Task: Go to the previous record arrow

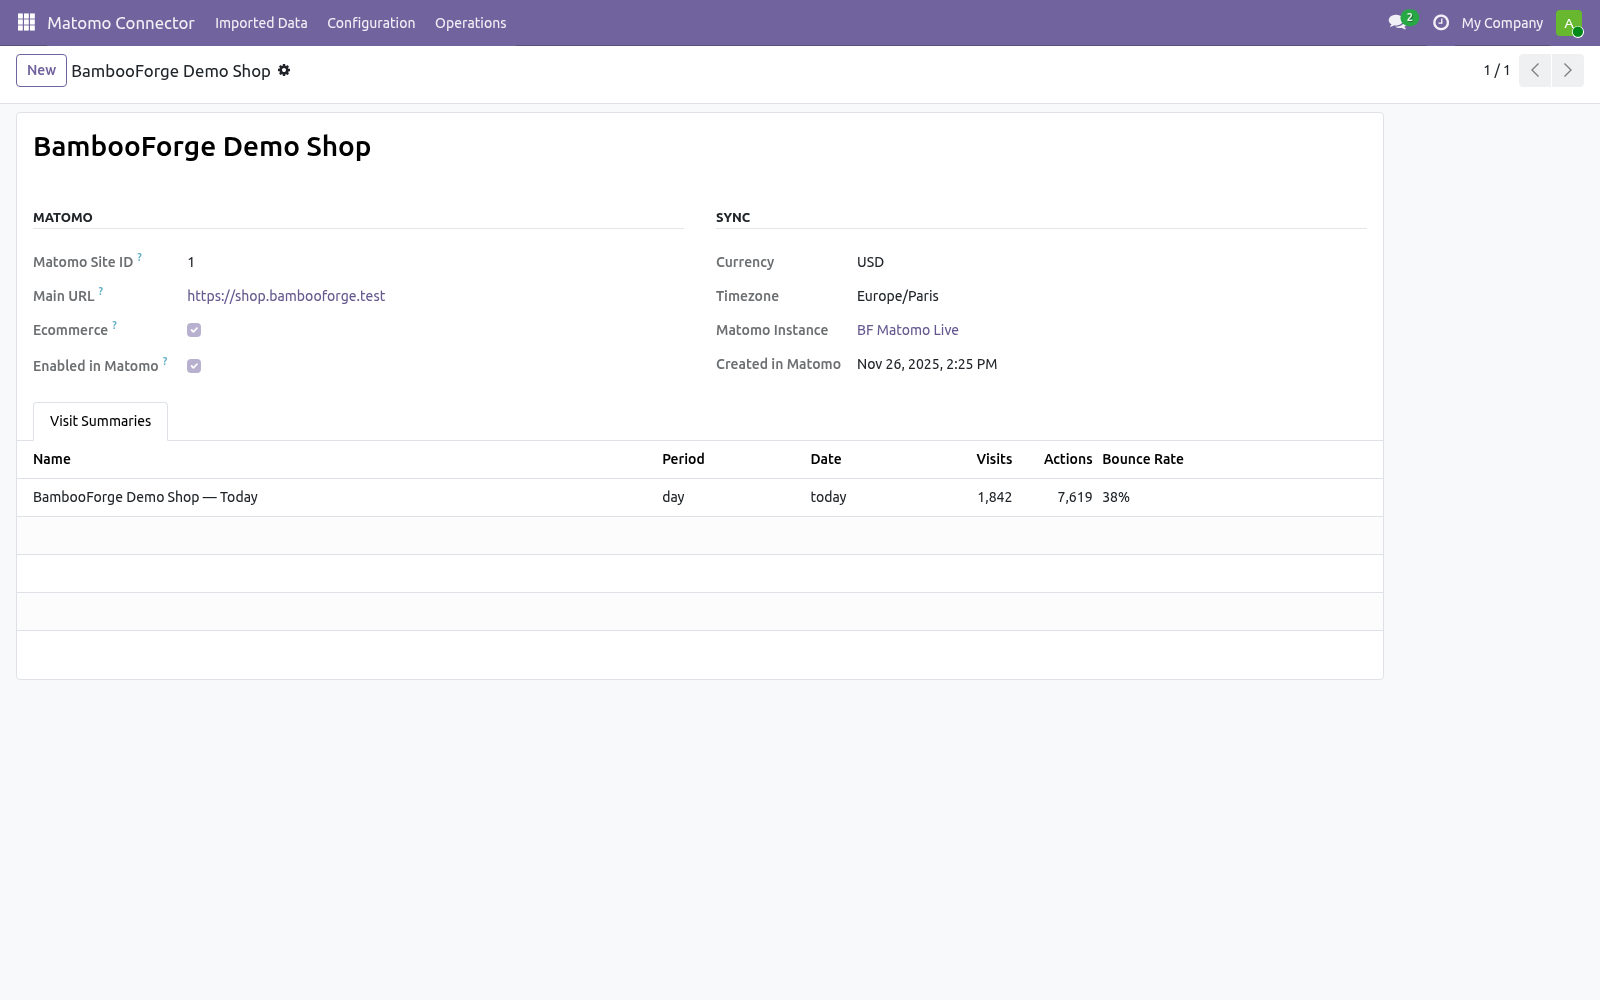Action: point(1535,70)
